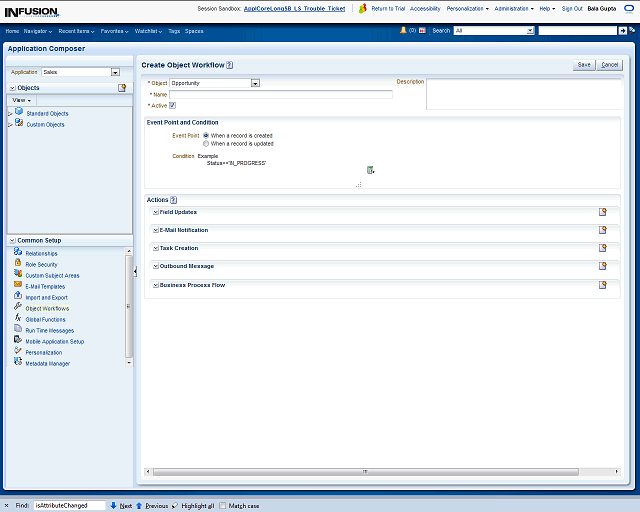Viewport: 640px width, 512px height.
Task: Open the Object Workflows link
Action: tap(47, 309)
